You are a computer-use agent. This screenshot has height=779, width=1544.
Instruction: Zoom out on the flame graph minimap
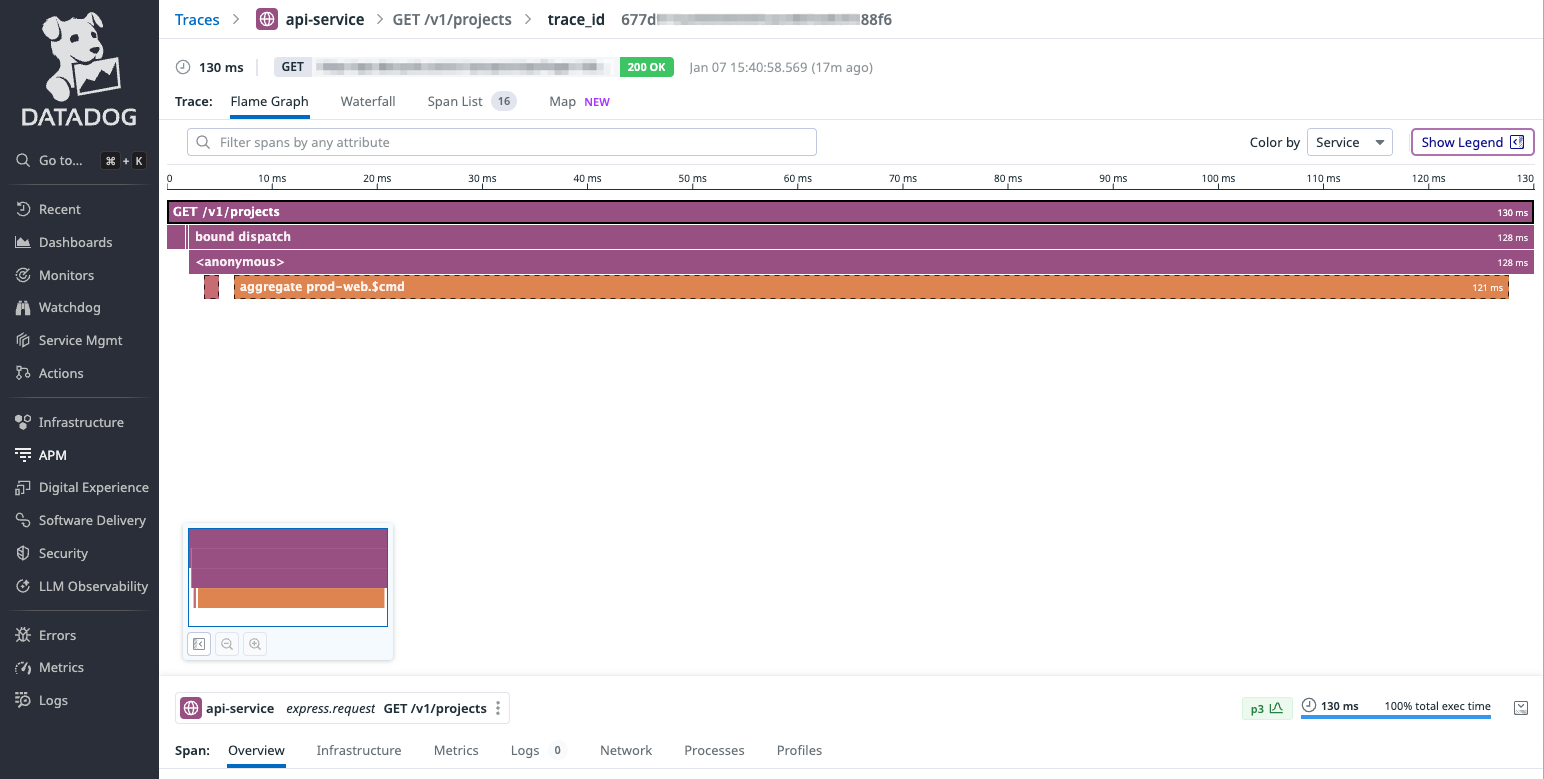click(x=227, y=643)
